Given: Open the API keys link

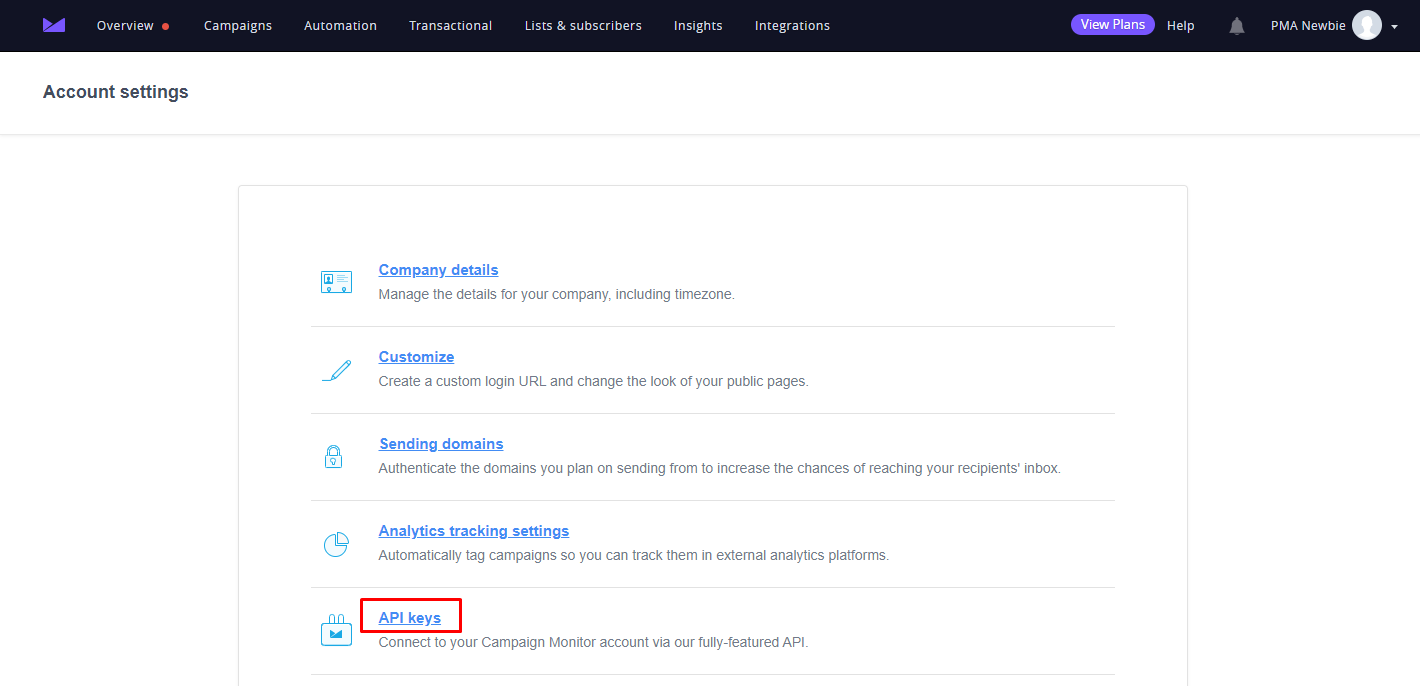Looking at the screenshot, I should 410,618.
